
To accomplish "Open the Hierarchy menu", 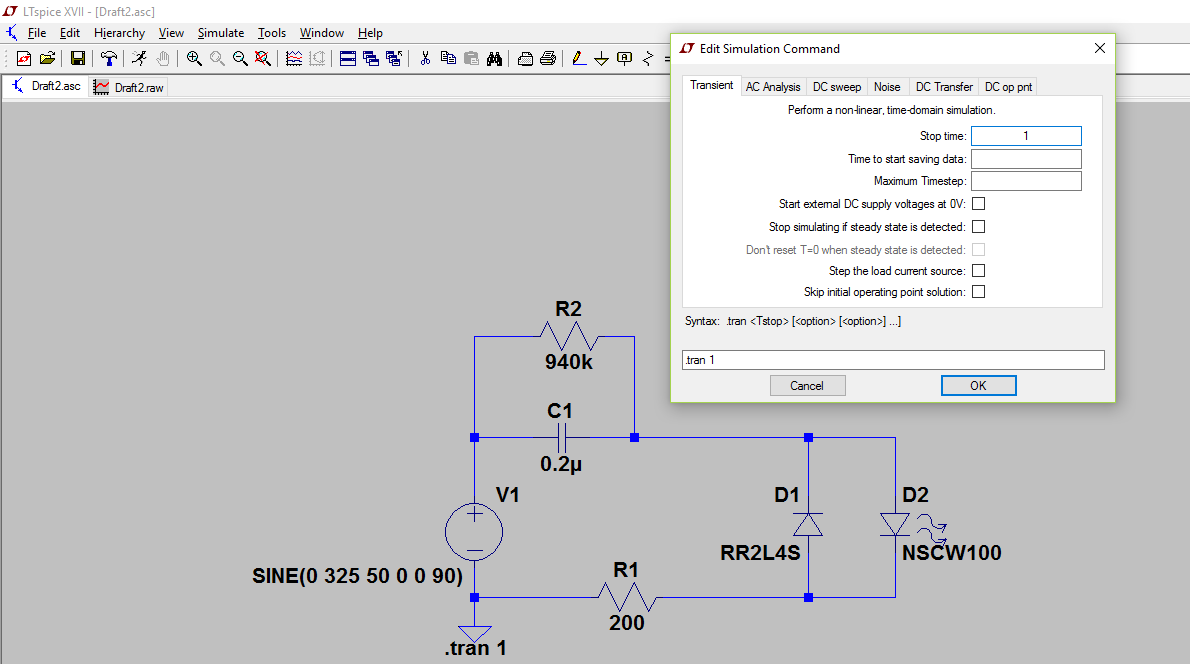I will coord(119,33).
